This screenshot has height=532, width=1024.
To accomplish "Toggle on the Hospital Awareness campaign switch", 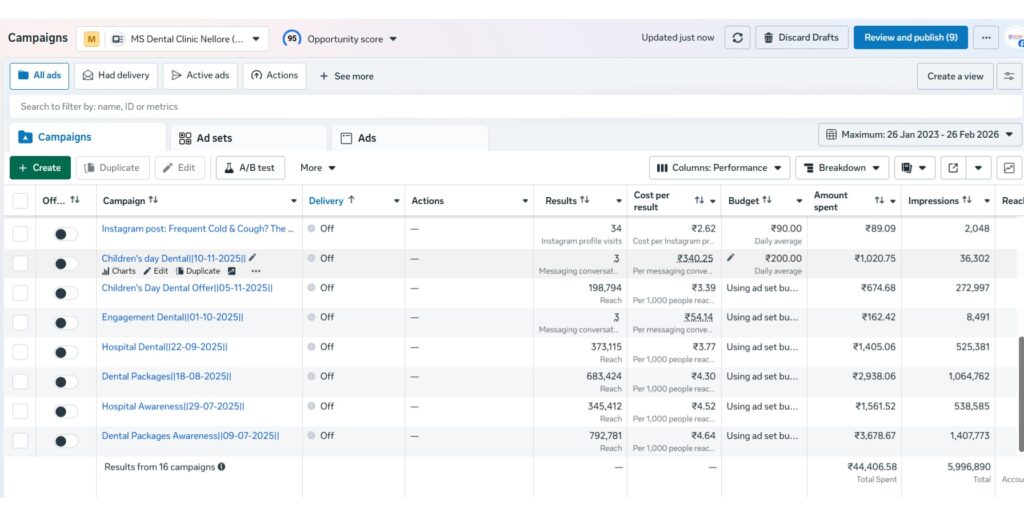I will pyautogui.click(x=65, y=411).
